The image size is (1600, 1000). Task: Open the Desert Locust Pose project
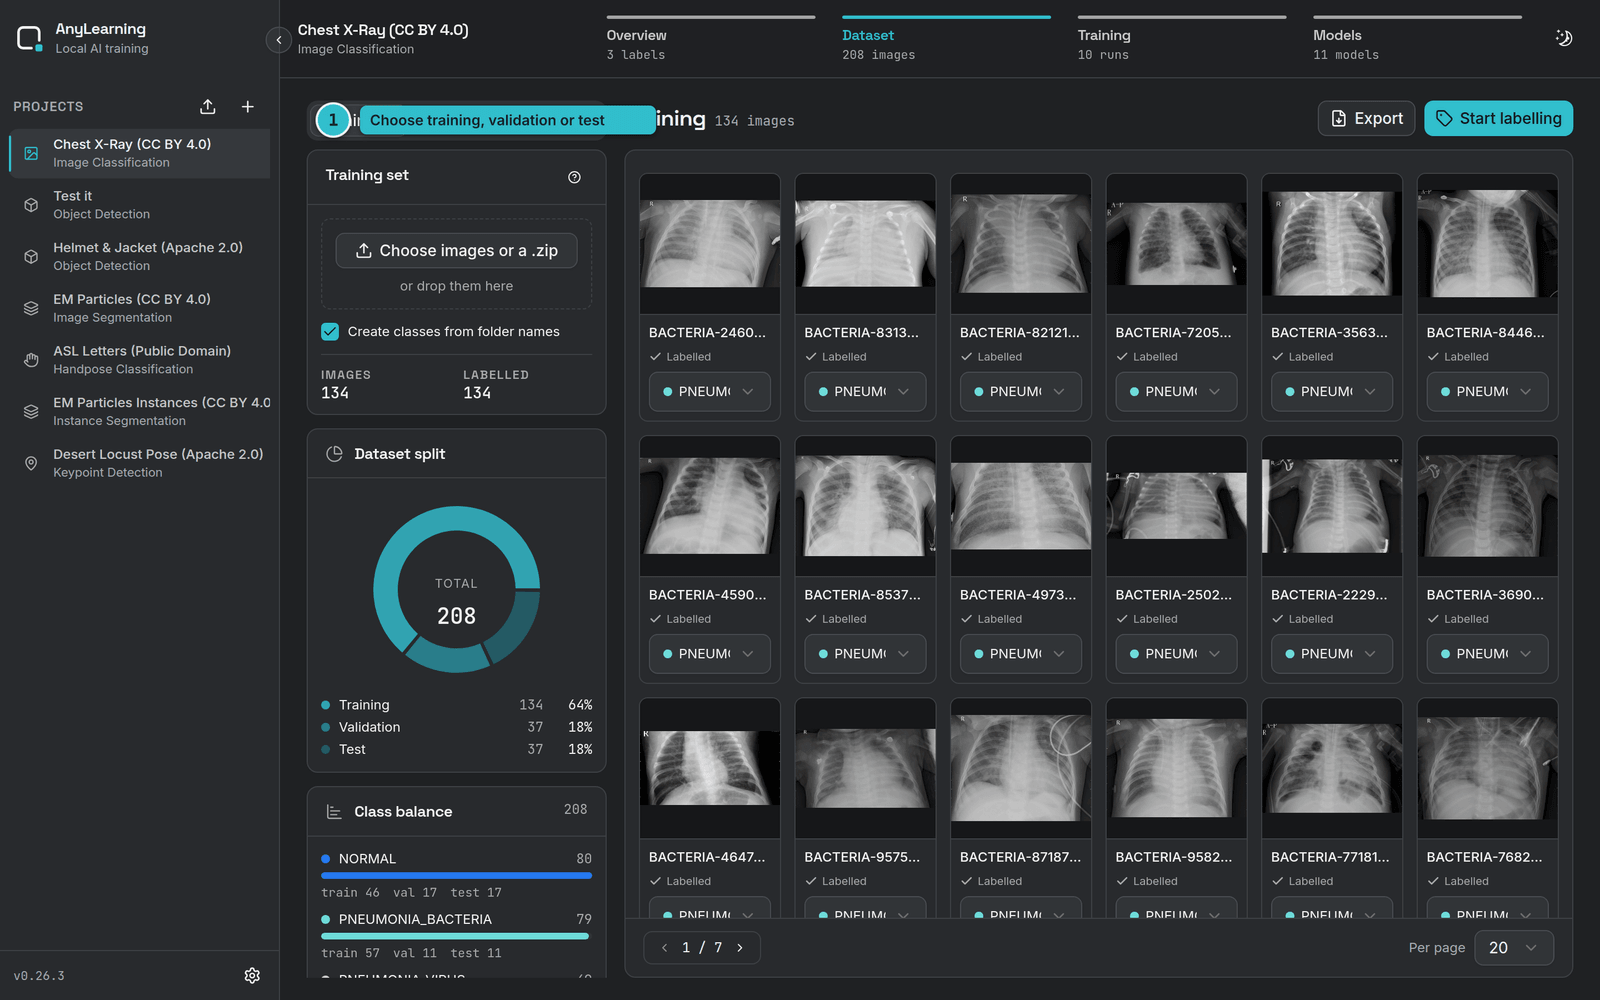140,463
